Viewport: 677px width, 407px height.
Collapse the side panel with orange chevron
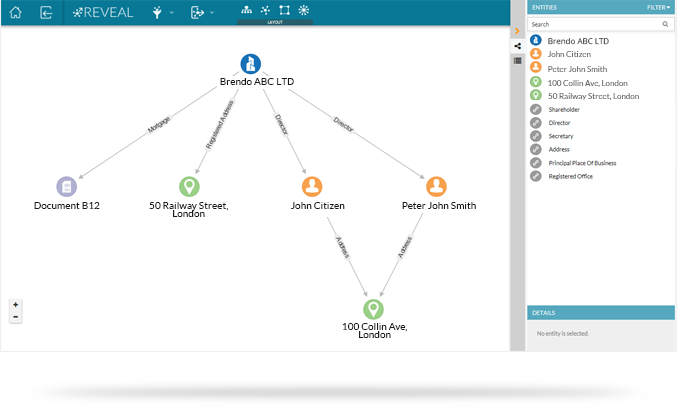(517, 31)
